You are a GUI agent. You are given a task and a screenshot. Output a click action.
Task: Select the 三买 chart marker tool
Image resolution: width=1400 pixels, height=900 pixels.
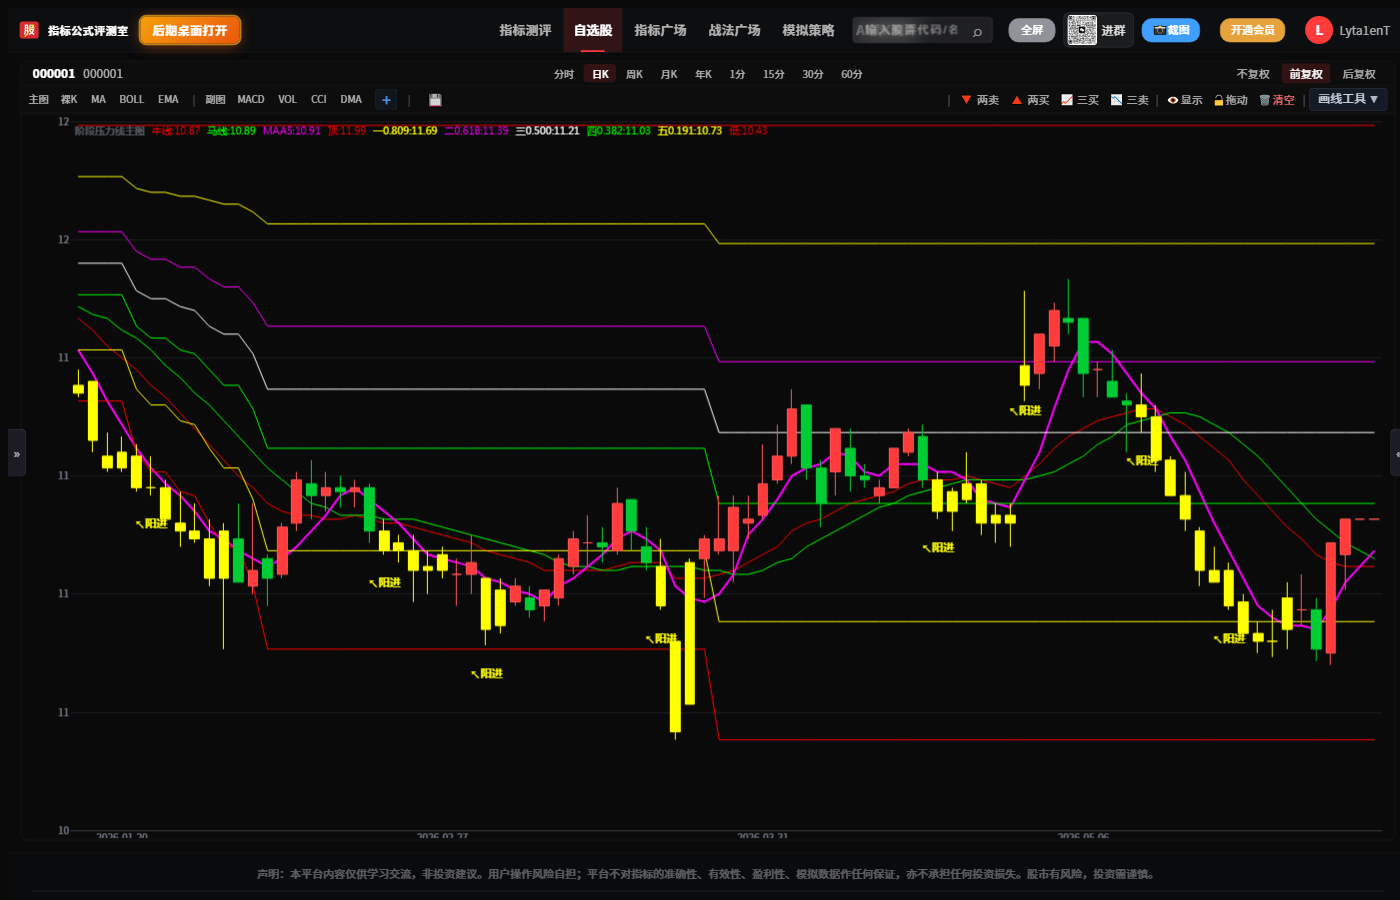[1080, 100]
